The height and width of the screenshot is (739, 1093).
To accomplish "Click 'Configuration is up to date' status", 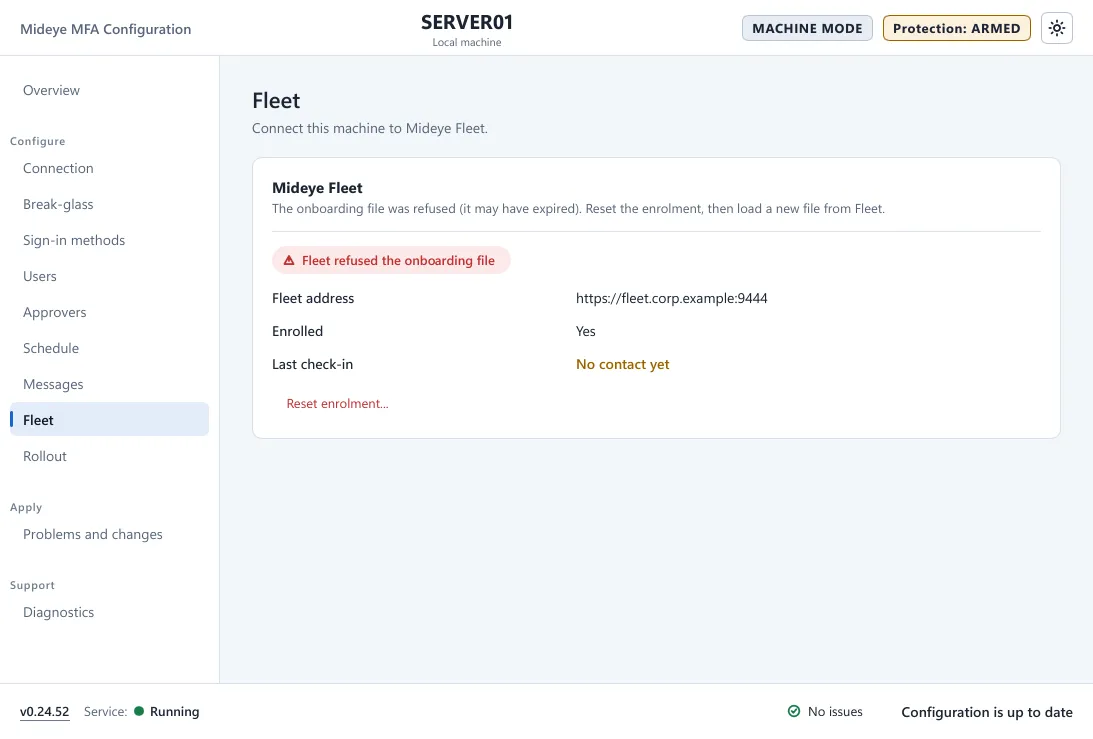I will point(987,712).
